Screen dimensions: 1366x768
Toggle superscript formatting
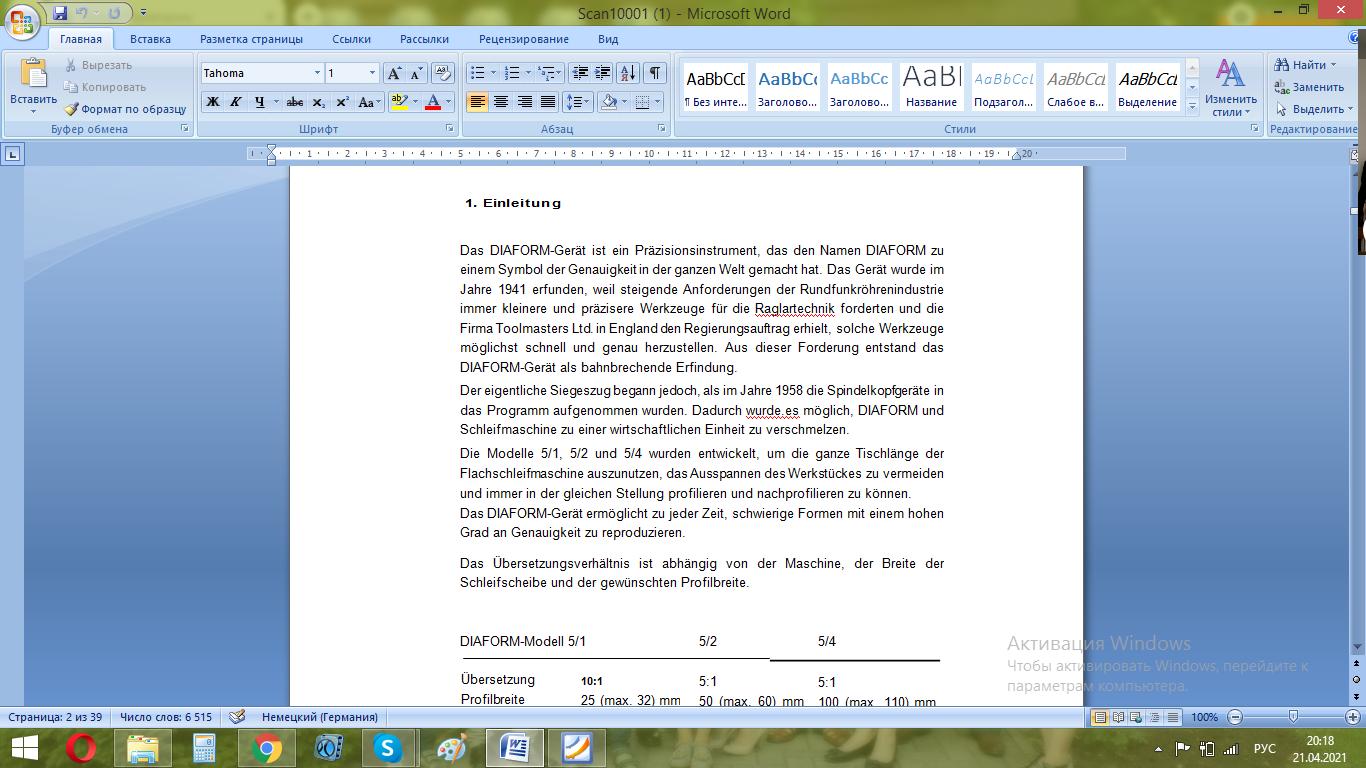[342, 102]
